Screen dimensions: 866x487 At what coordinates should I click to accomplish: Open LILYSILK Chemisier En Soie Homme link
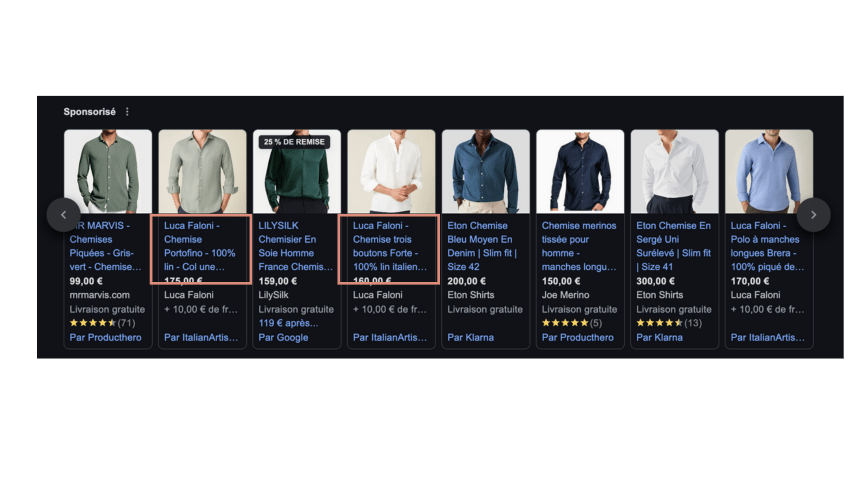[x=295, y=246]
